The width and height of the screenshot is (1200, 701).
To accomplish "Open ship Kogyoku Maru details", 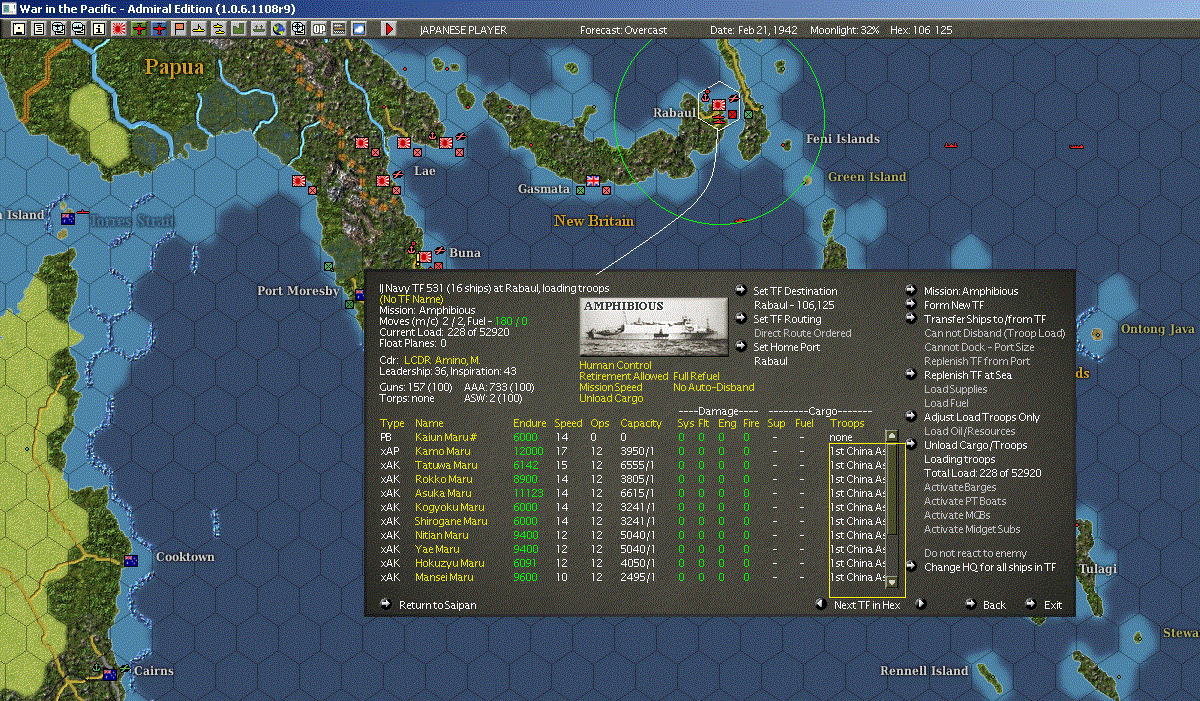I will tap(450, 508).
